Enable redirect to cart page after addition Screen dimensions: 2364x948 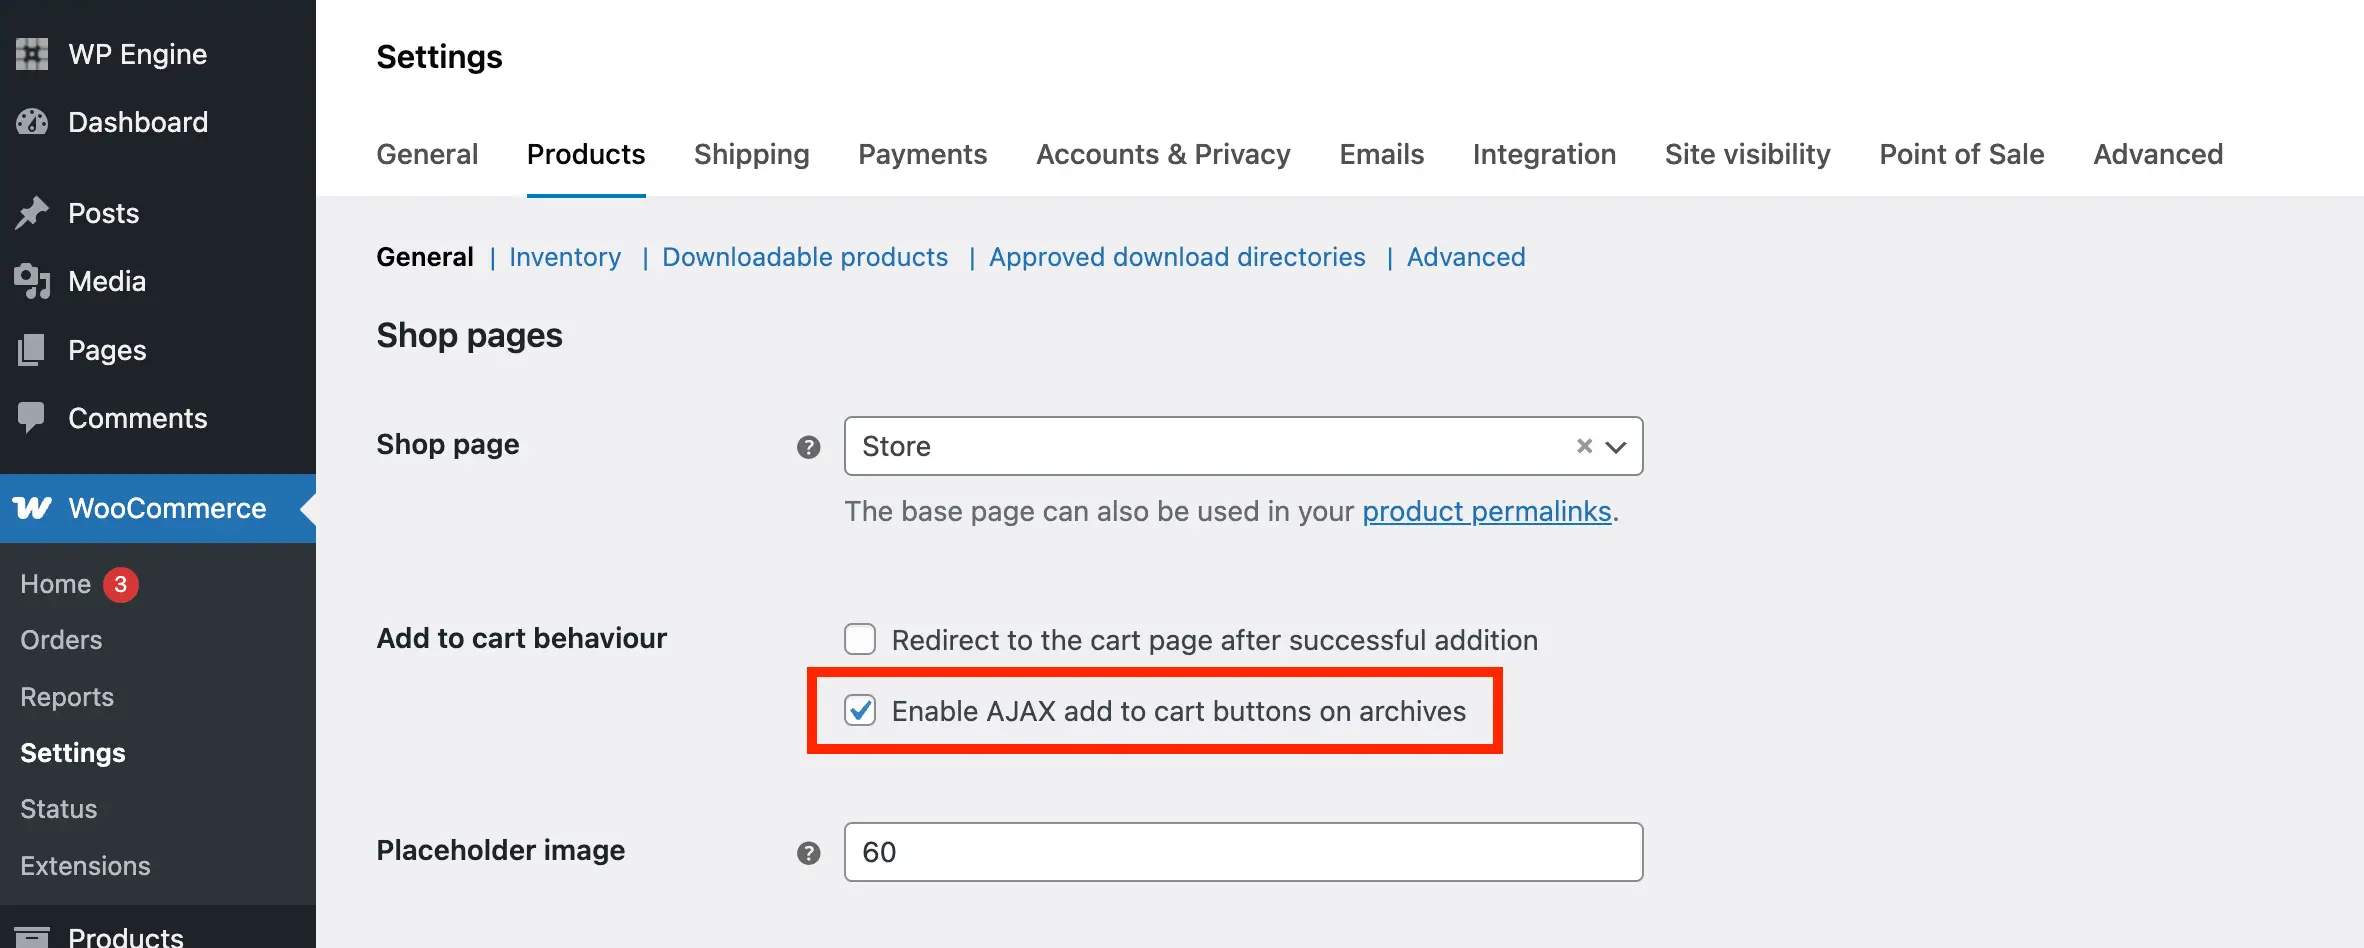tap(860, 639)
